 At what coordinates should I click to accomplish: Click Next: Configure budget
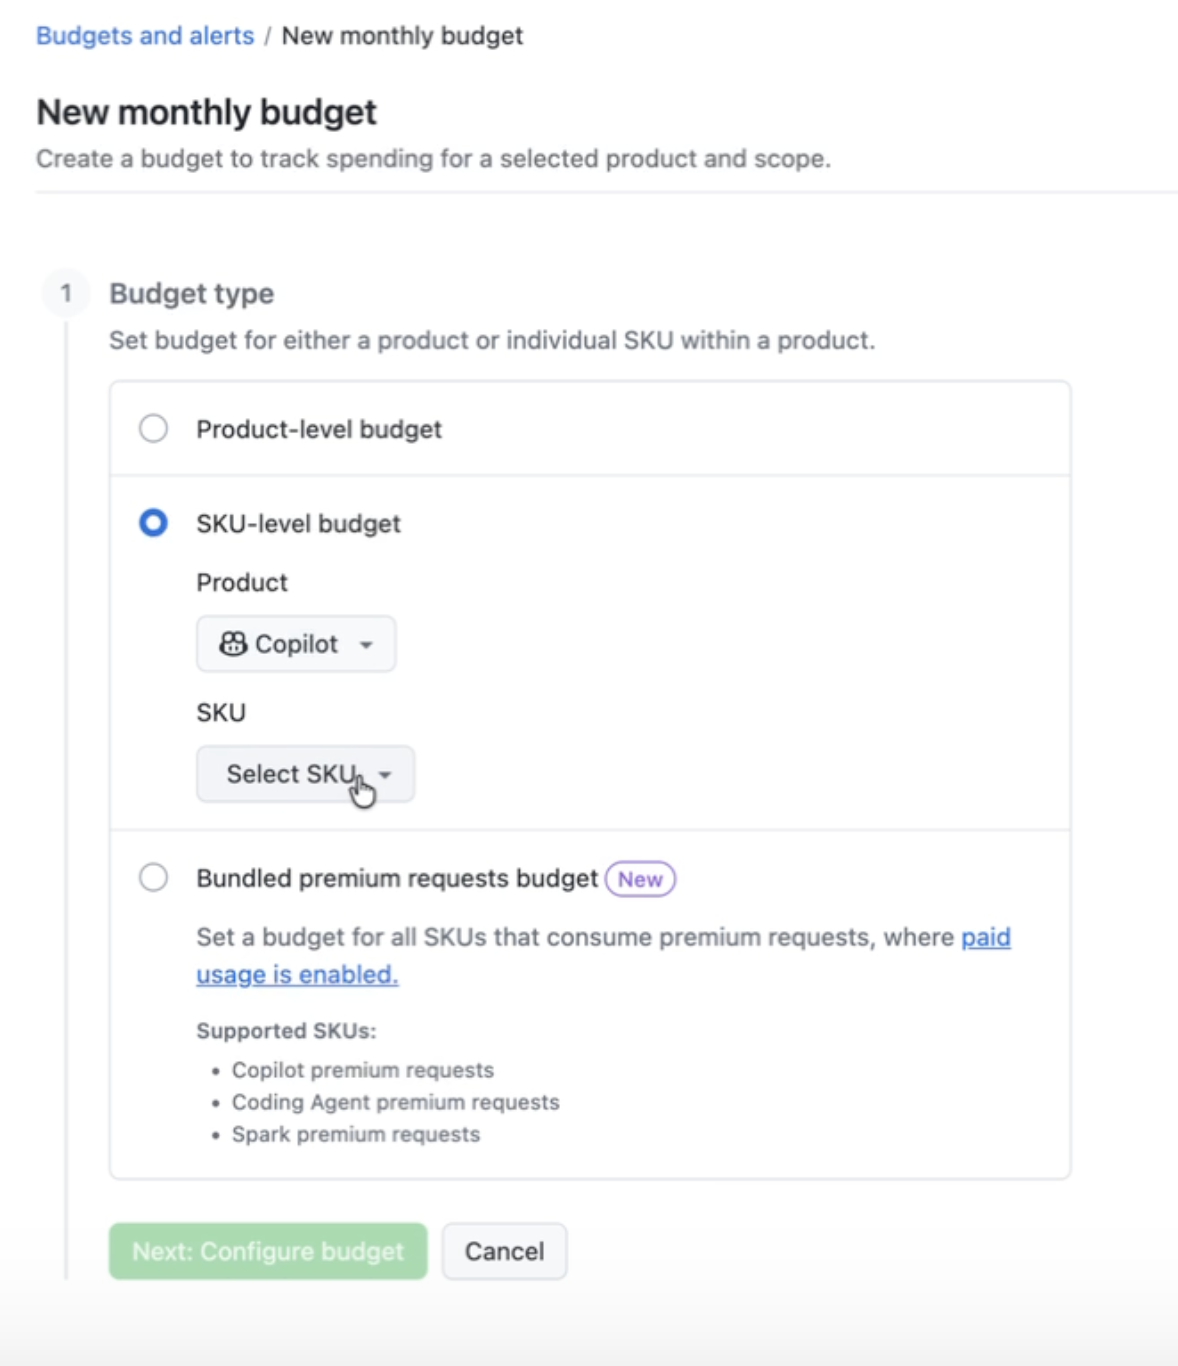point(267,1250)
